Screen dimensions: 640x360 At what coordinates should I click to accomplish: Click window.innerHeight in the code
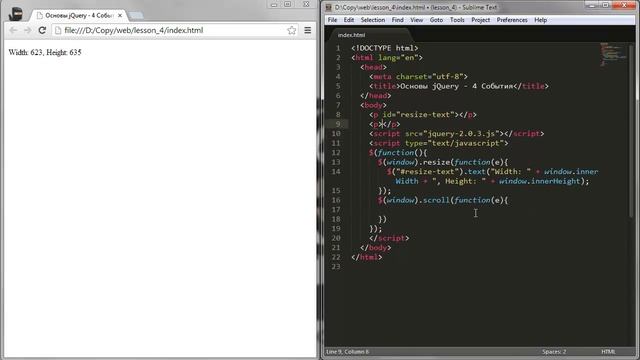click(x=539, y=181)
